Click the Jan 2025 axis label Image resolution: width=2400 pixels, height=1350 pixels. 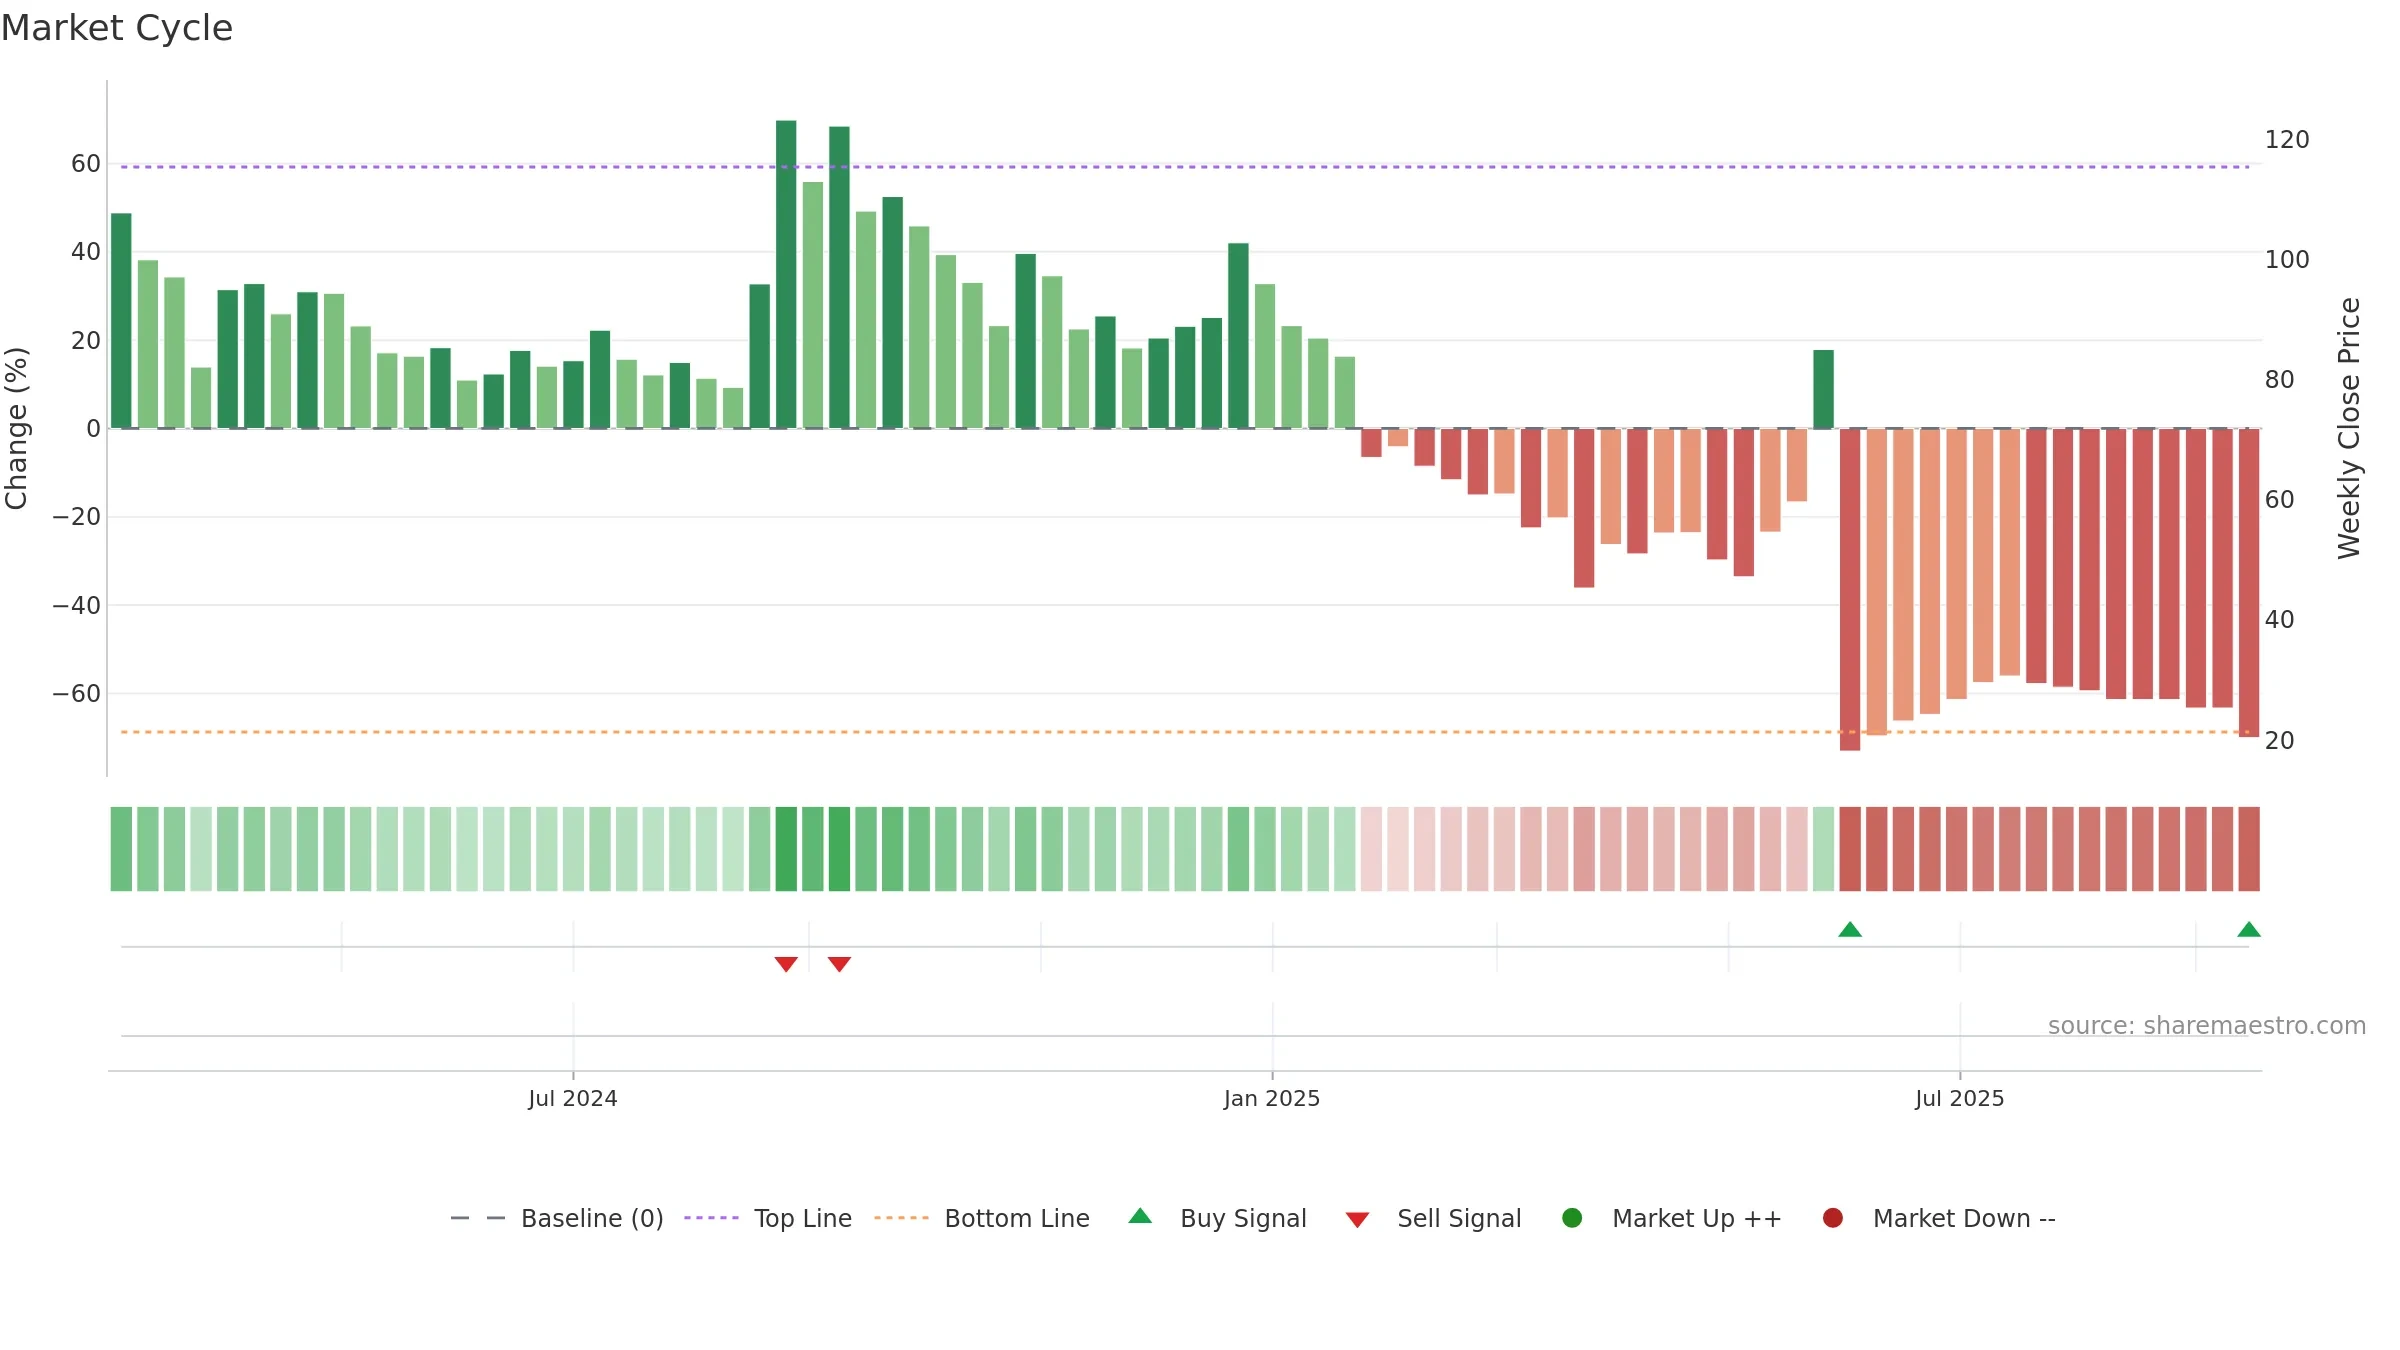[x=1272, y=1098]
